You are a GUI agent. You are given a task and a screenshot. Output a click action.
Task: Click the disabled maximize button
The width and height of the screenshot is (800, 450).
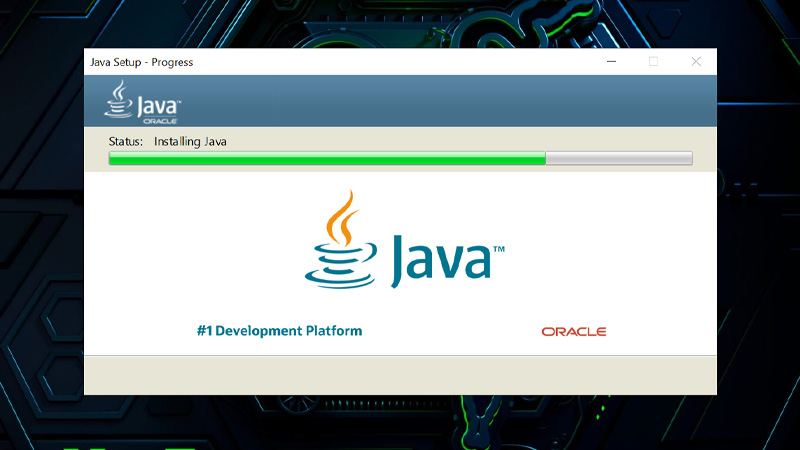[654, 62]
